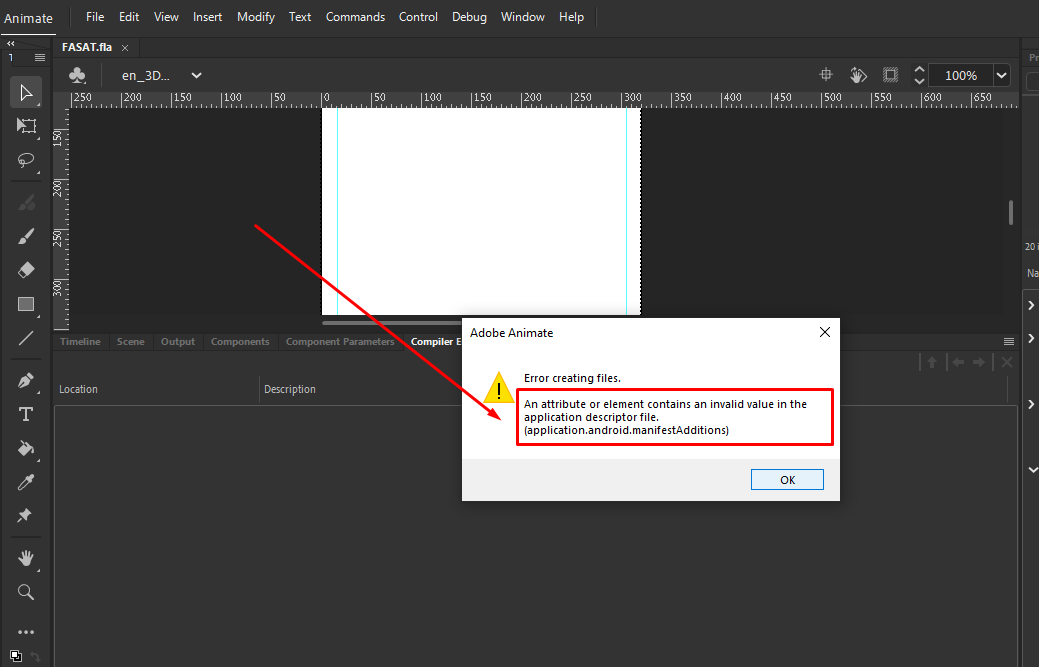Select the Pen tool
The image size is (1039, 667).
pos(26,380)
